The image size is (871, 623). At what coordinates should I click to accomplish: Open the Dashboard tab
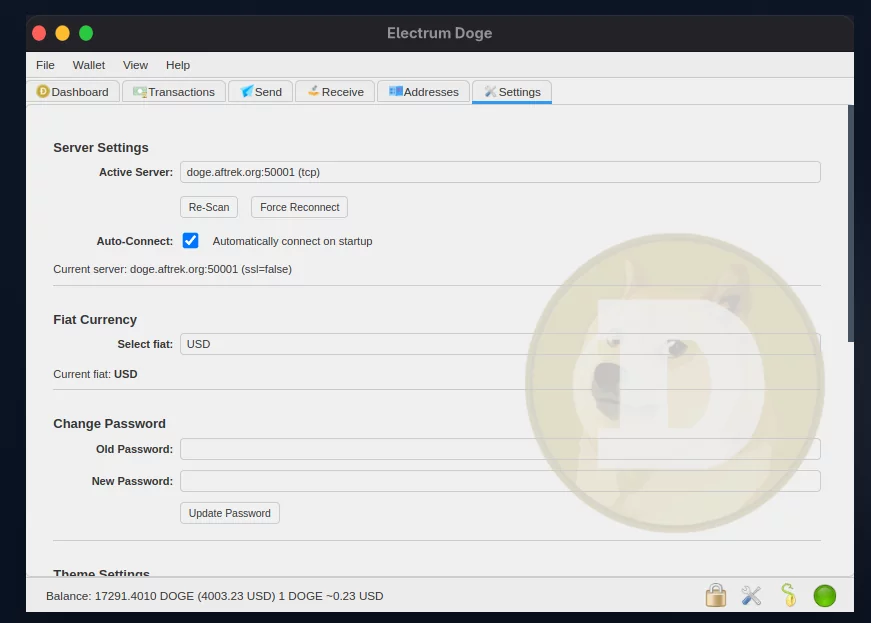coord(73,92)
